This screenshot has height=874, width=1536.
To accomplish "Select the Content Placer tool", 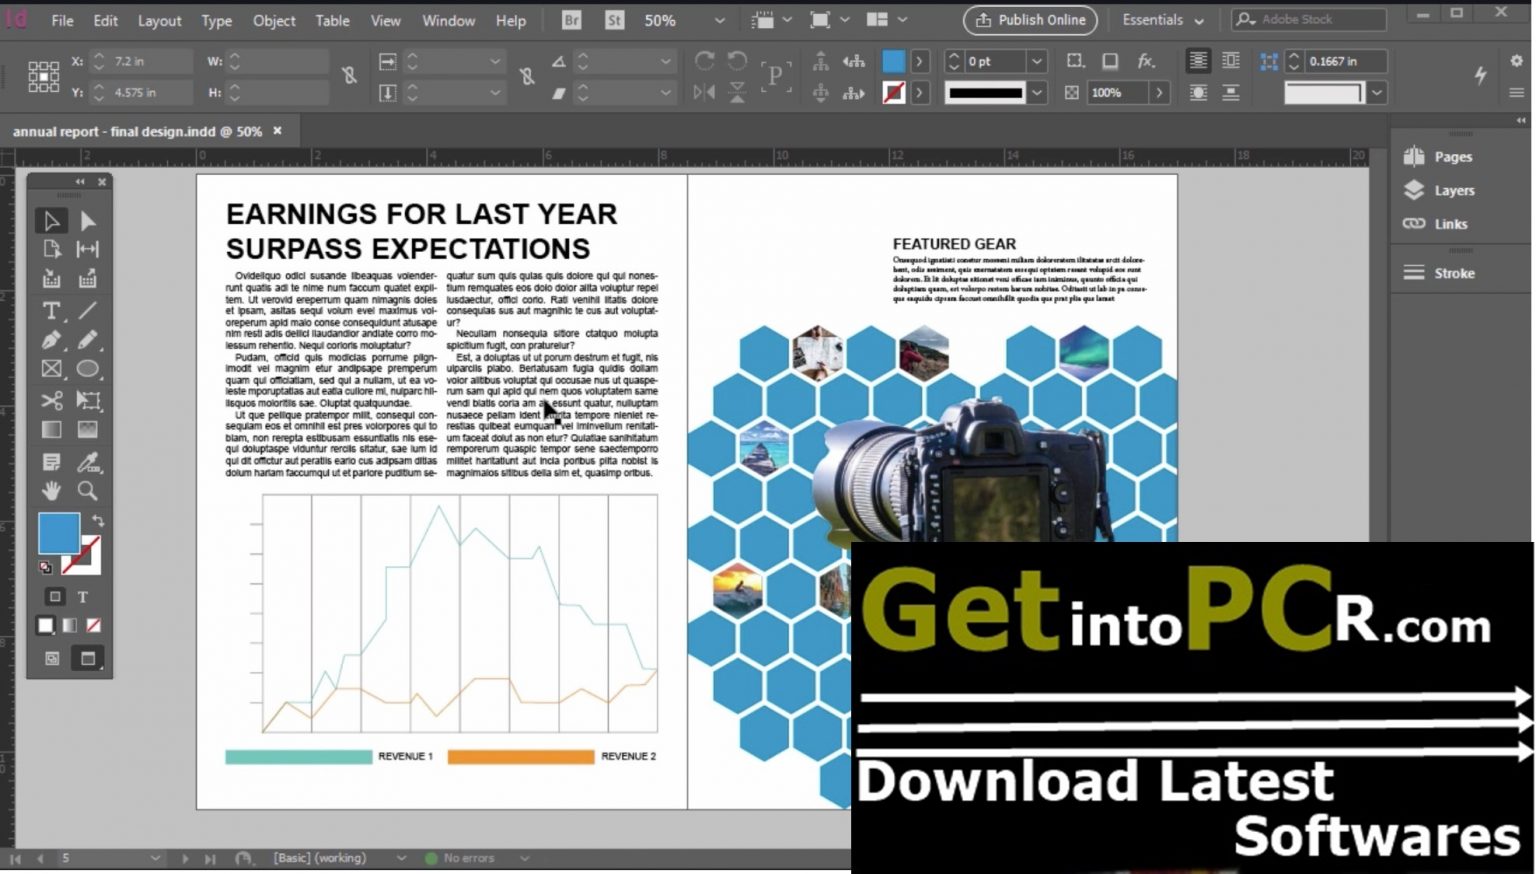I will click(88, 279).
